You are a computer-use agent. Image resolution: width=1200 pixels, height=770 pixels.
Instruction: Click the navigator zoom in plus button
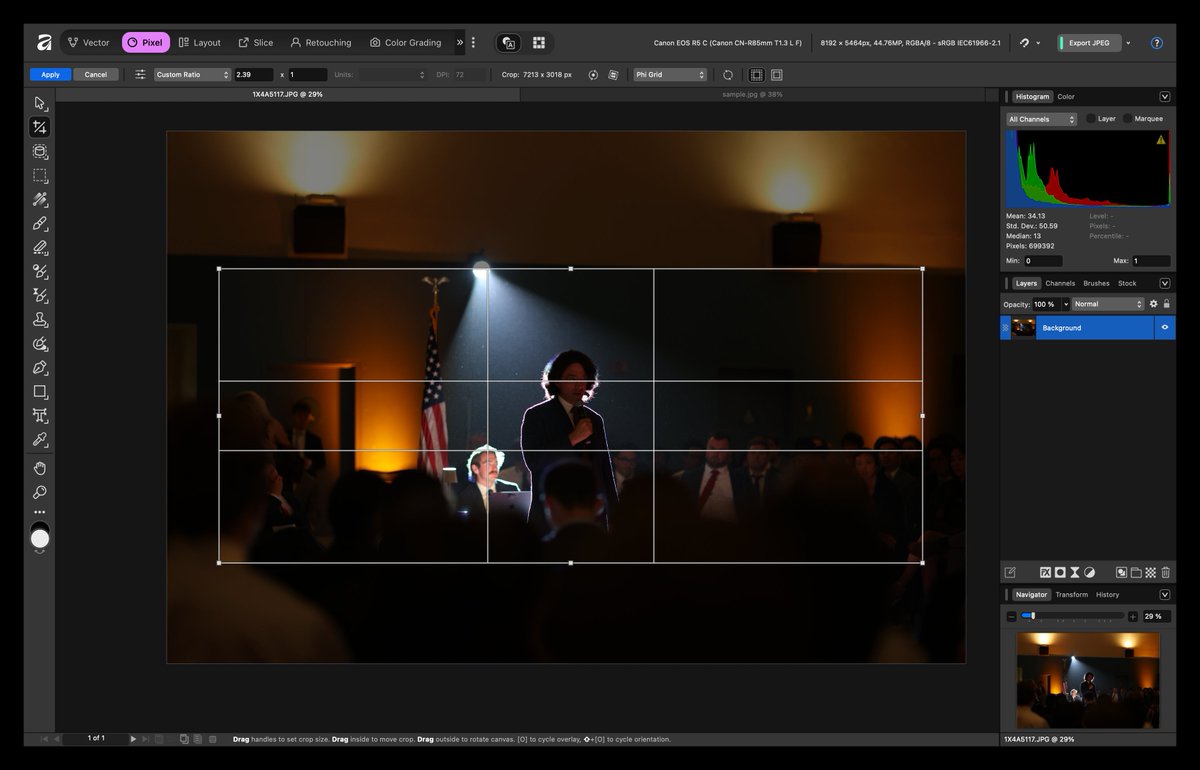click(1133, 617)
